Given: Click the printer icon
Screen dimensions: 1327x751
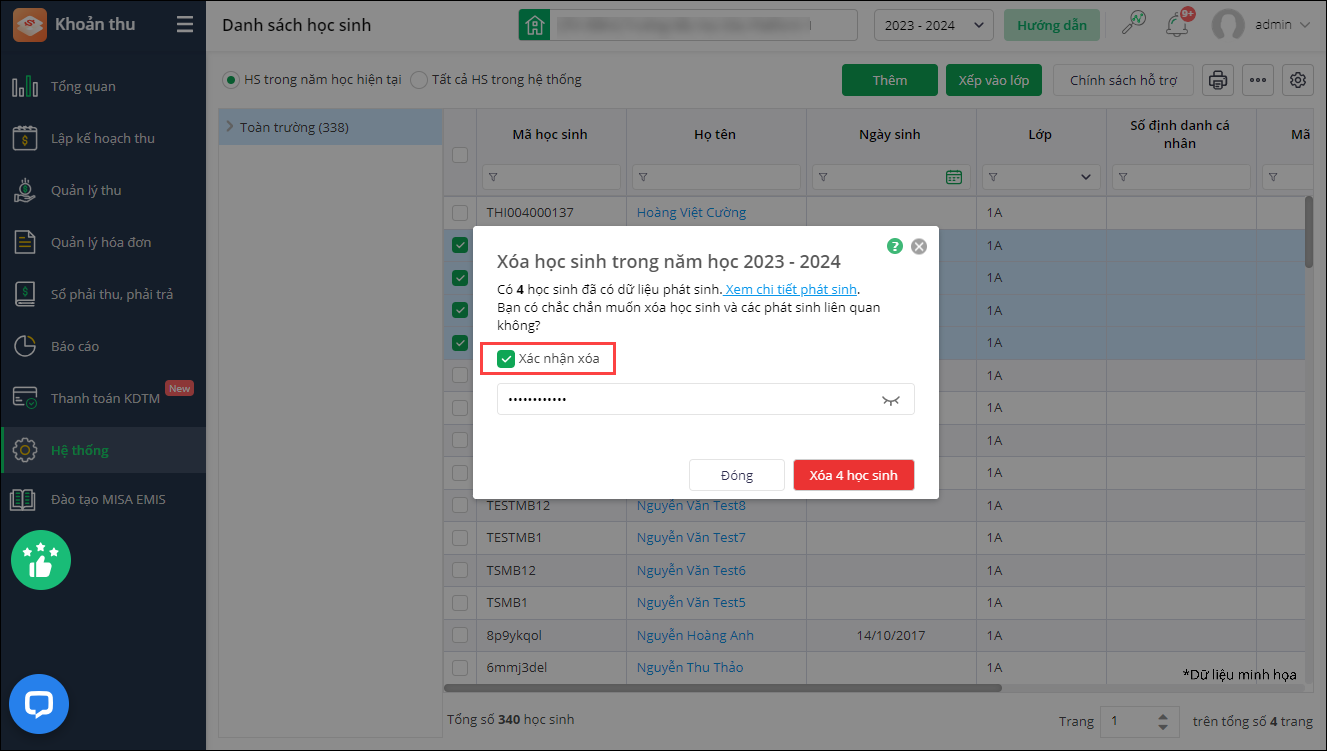Looking at the screenshot, I should point(1217,80).
